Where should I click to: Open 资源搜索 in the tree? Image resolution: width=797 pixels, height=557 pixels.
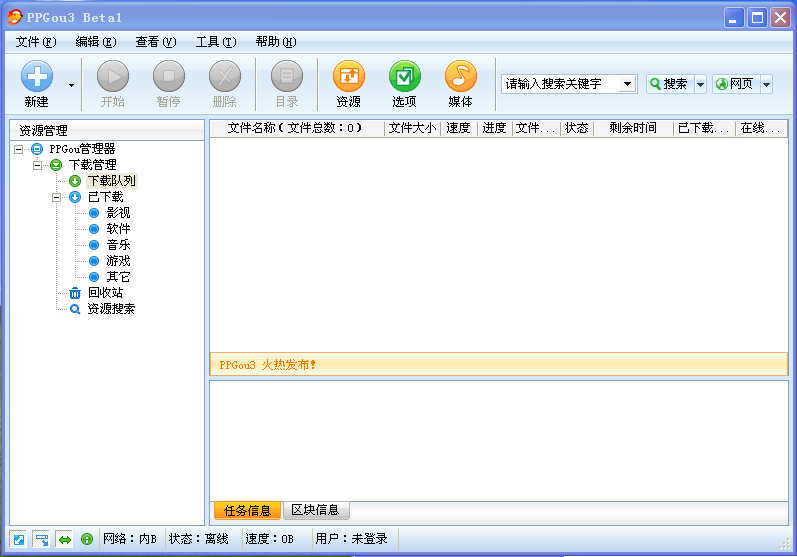[111, 308]
